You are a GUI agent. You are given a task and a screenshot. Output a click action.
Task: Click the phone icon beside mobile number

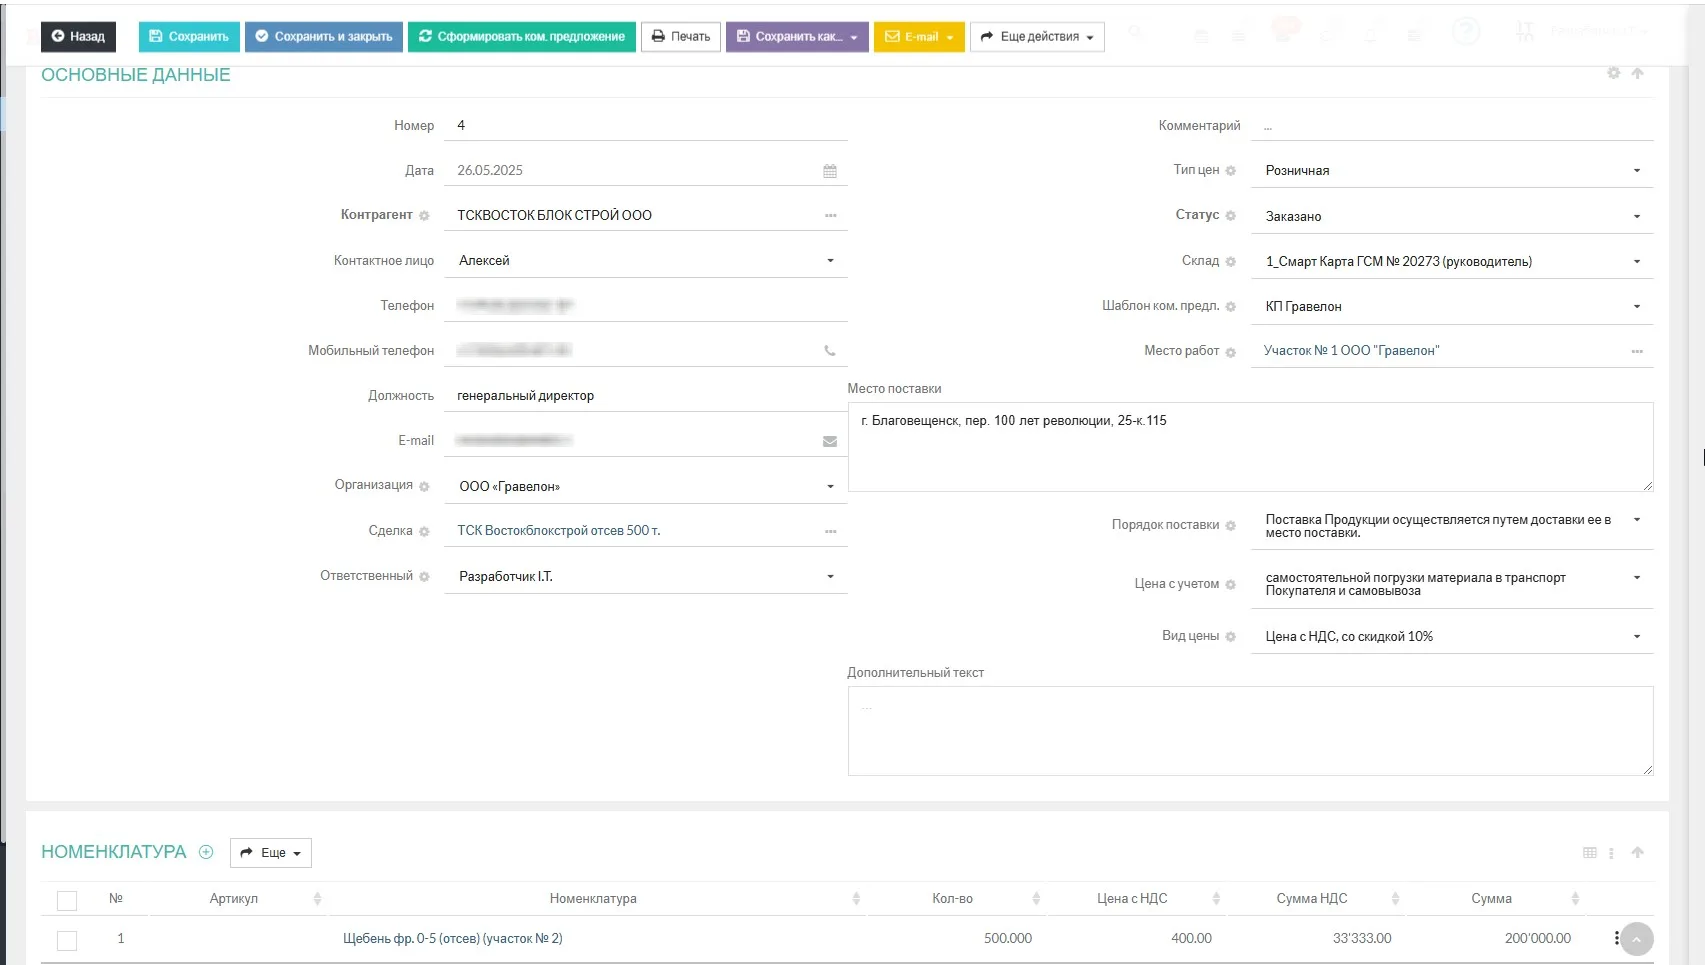point(829,351)
